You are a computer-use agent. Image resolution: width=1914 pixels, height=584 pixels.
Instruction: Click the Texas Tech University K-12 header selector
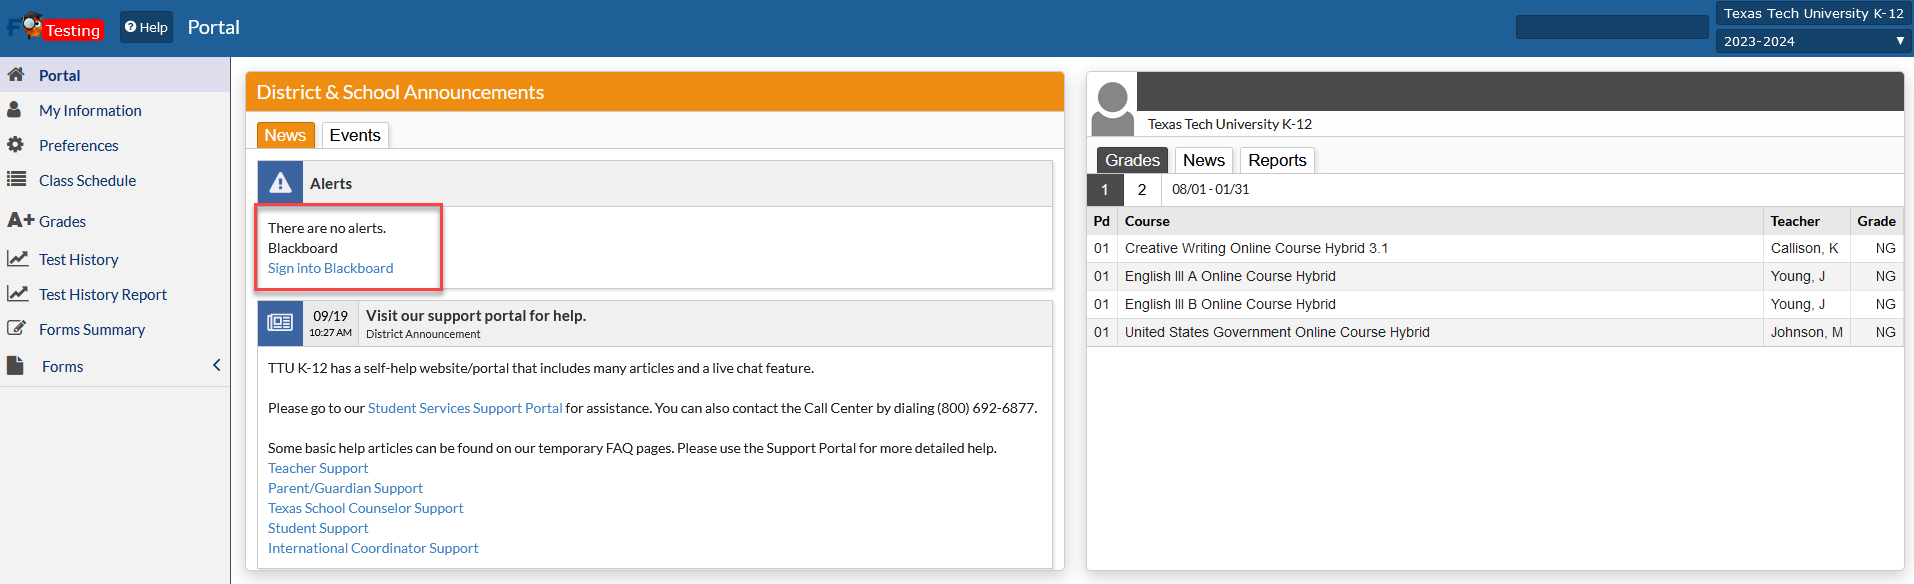point(1814,13)
